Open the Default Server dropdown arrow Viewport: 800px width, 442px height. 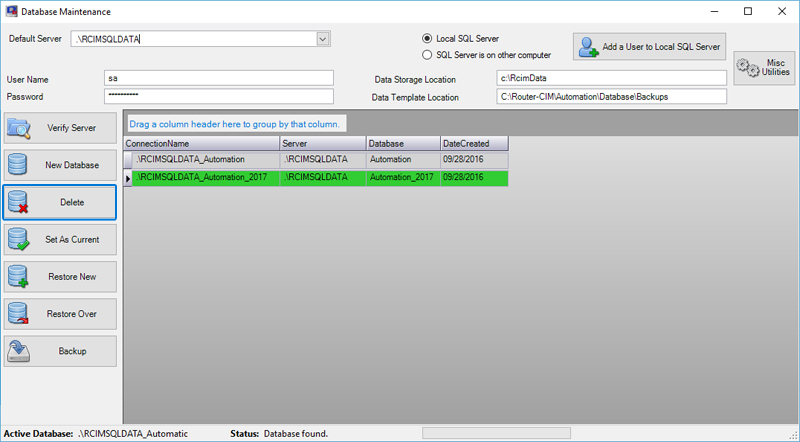point(323,39)
